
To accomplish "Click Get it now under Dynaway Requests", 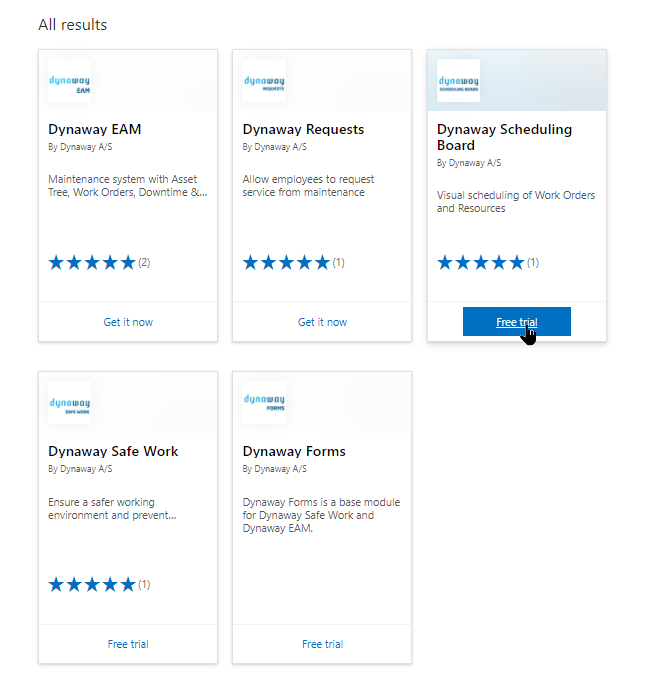I will click(x=322, y=322).
